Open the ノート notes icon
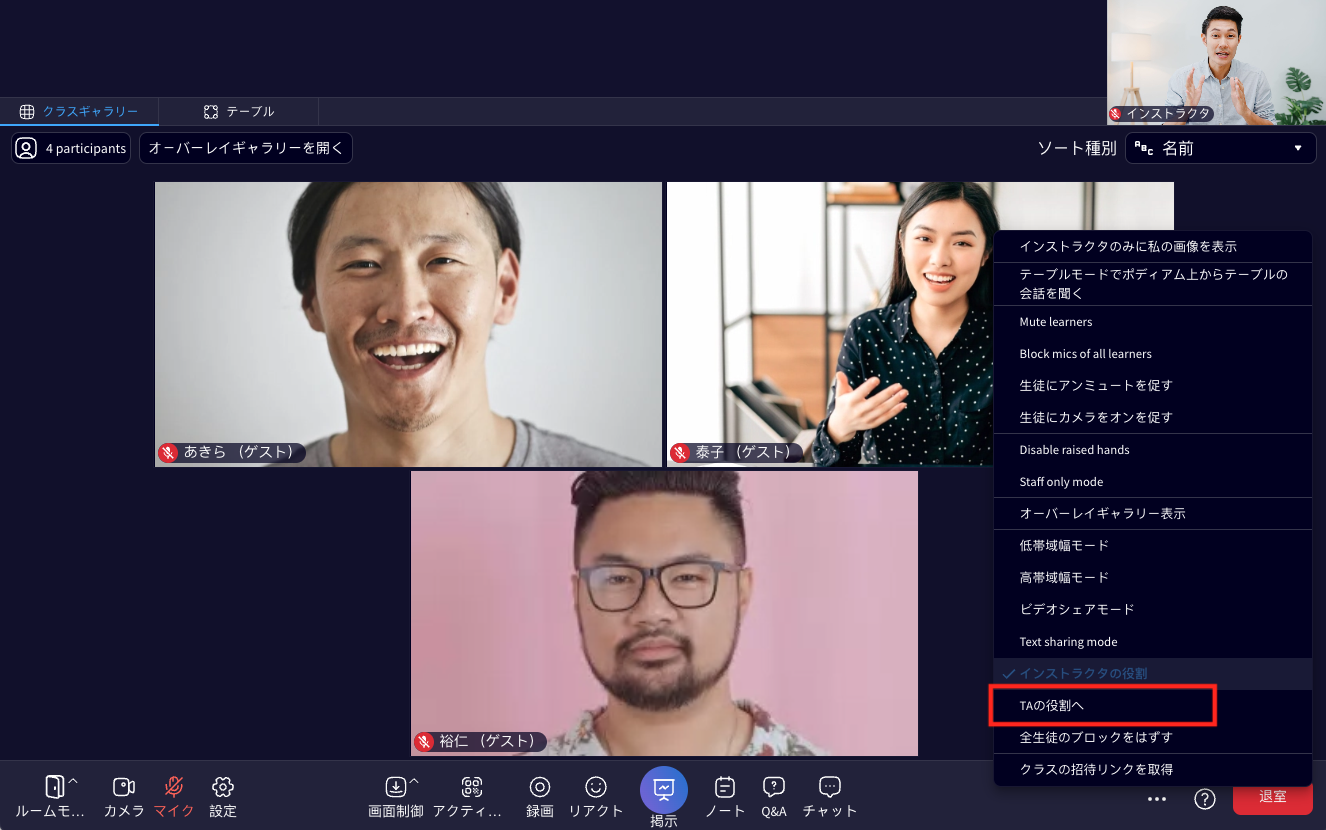 tap(725, 796)
